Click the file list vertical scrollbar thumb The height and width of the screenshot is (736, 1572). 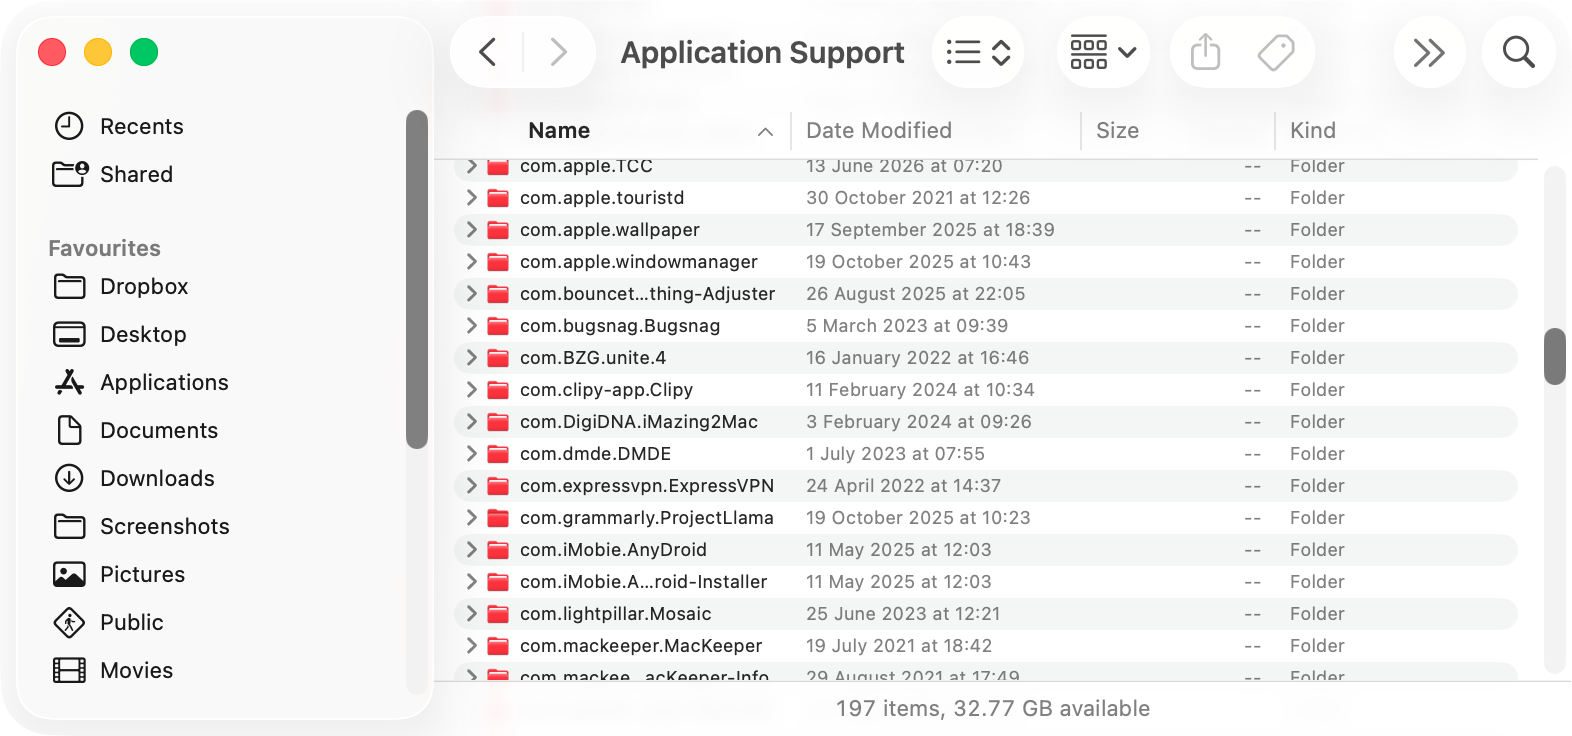[1554, 356]
